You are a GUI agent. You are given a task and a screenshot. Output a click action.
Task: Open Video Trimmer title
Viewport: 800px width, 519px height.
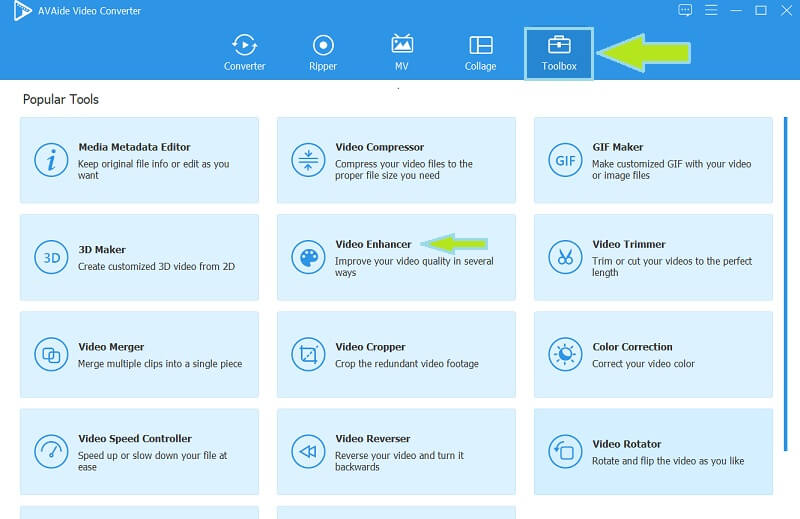pyautogui.click(x=629, y=244)
